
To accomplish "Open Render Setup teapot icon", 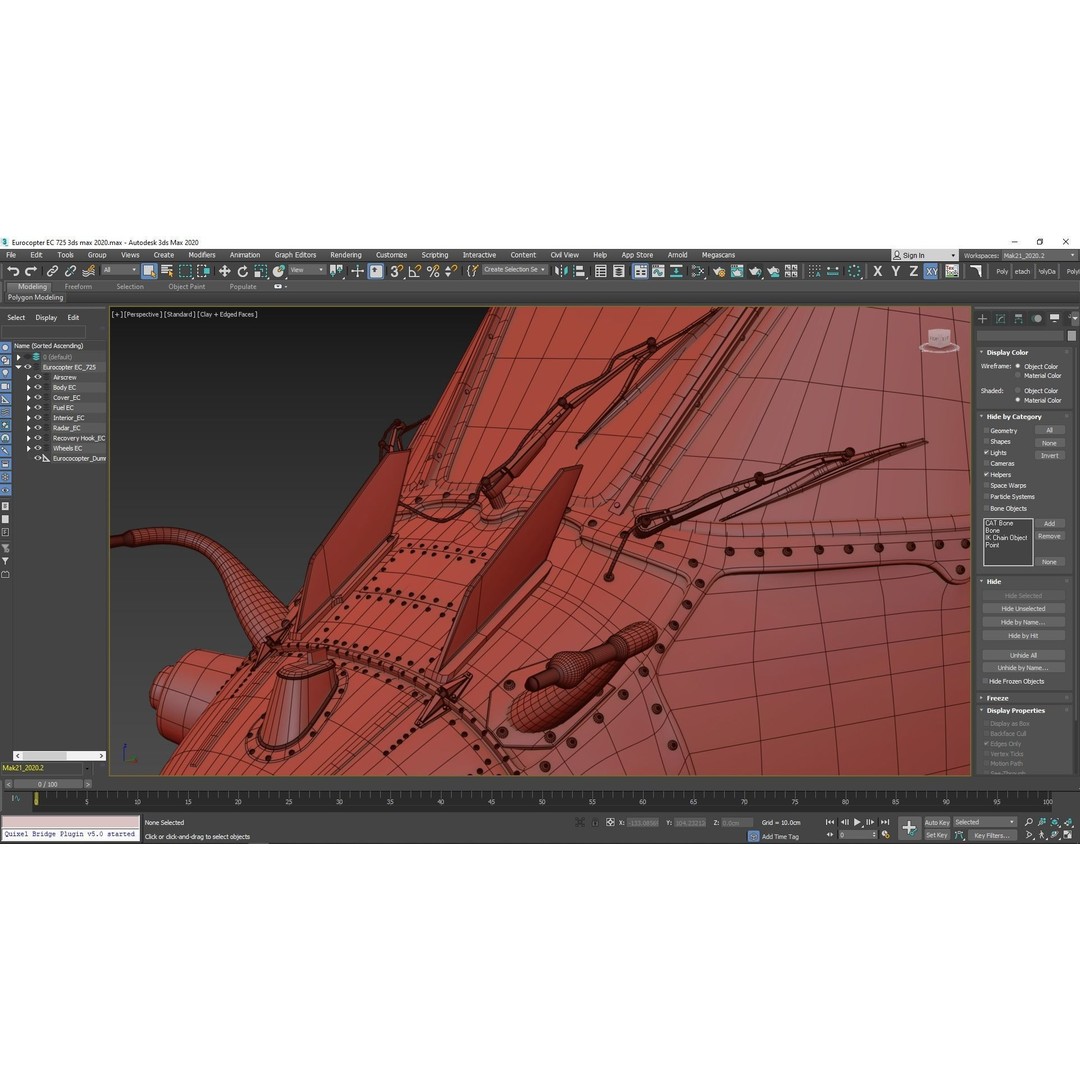I will (x=719, y=271).
